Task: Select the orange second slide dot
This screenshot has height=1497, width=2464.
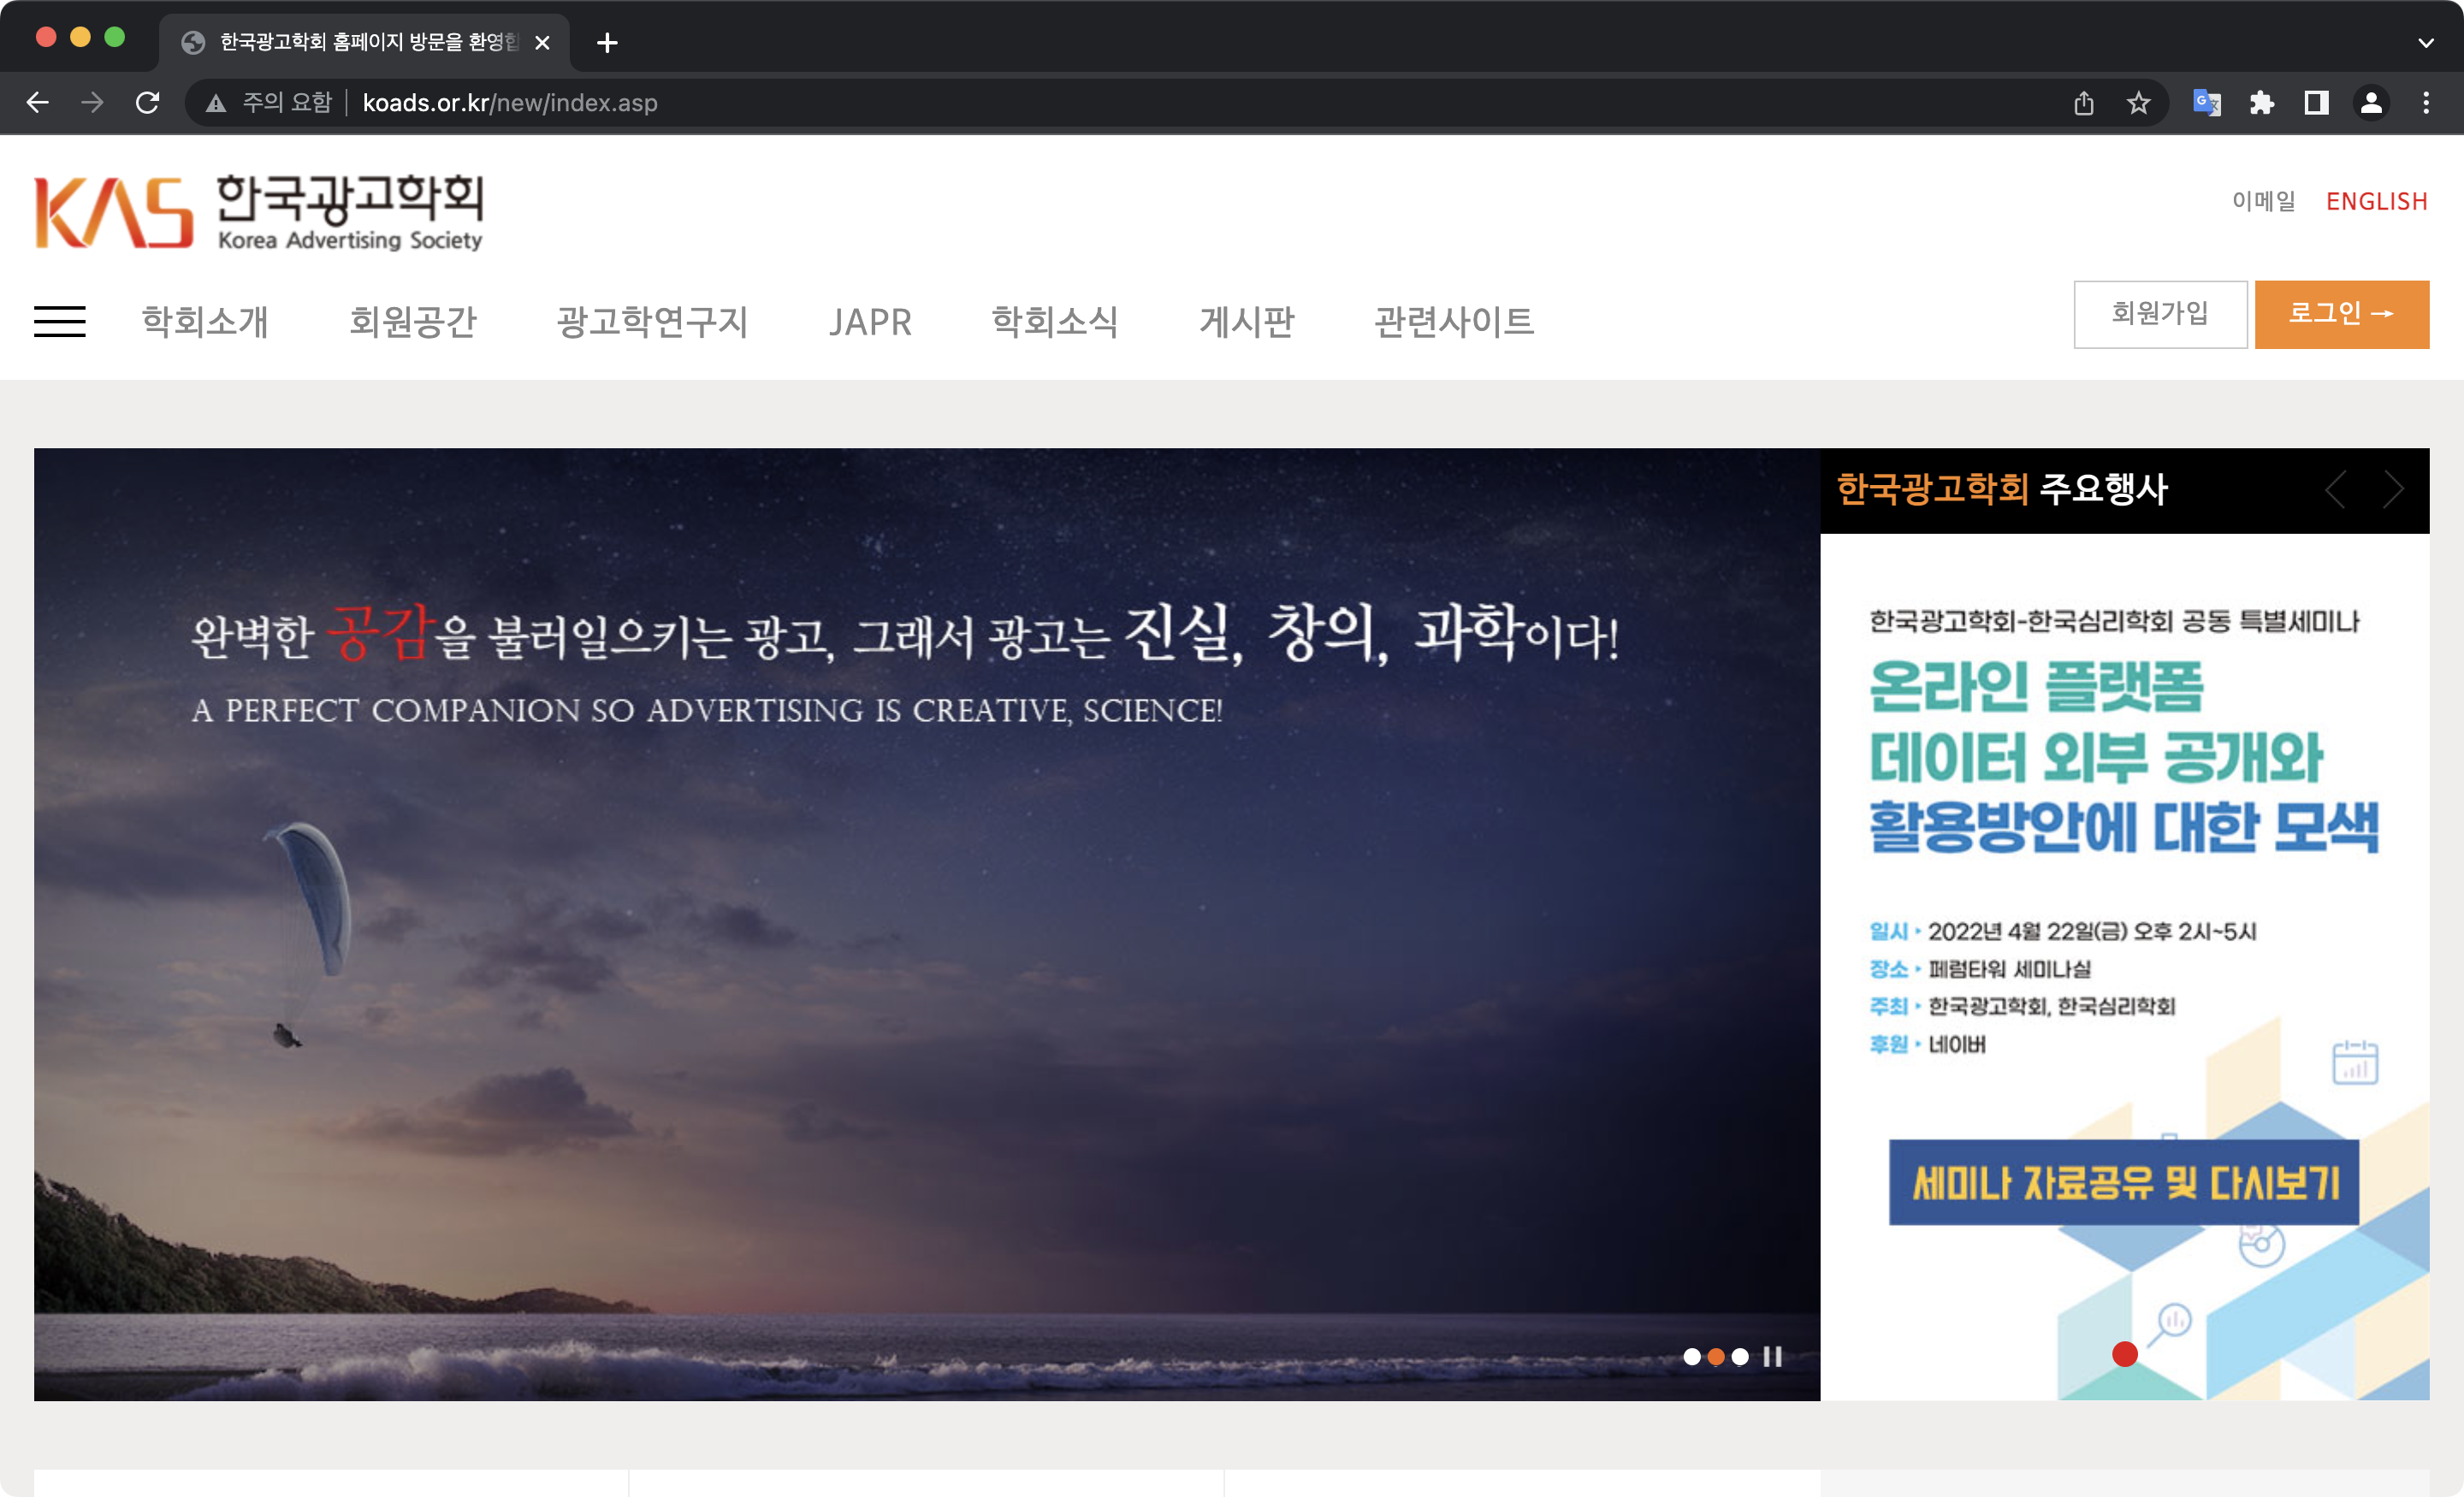Action: pos(1716,1356)
